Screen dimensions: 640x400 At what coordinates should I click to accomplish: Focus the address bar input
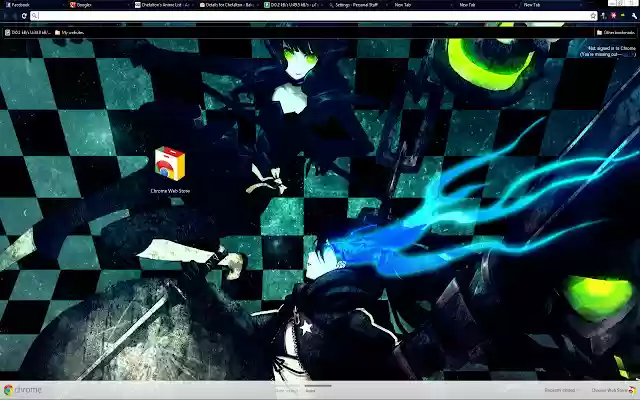tap(314, 16)
